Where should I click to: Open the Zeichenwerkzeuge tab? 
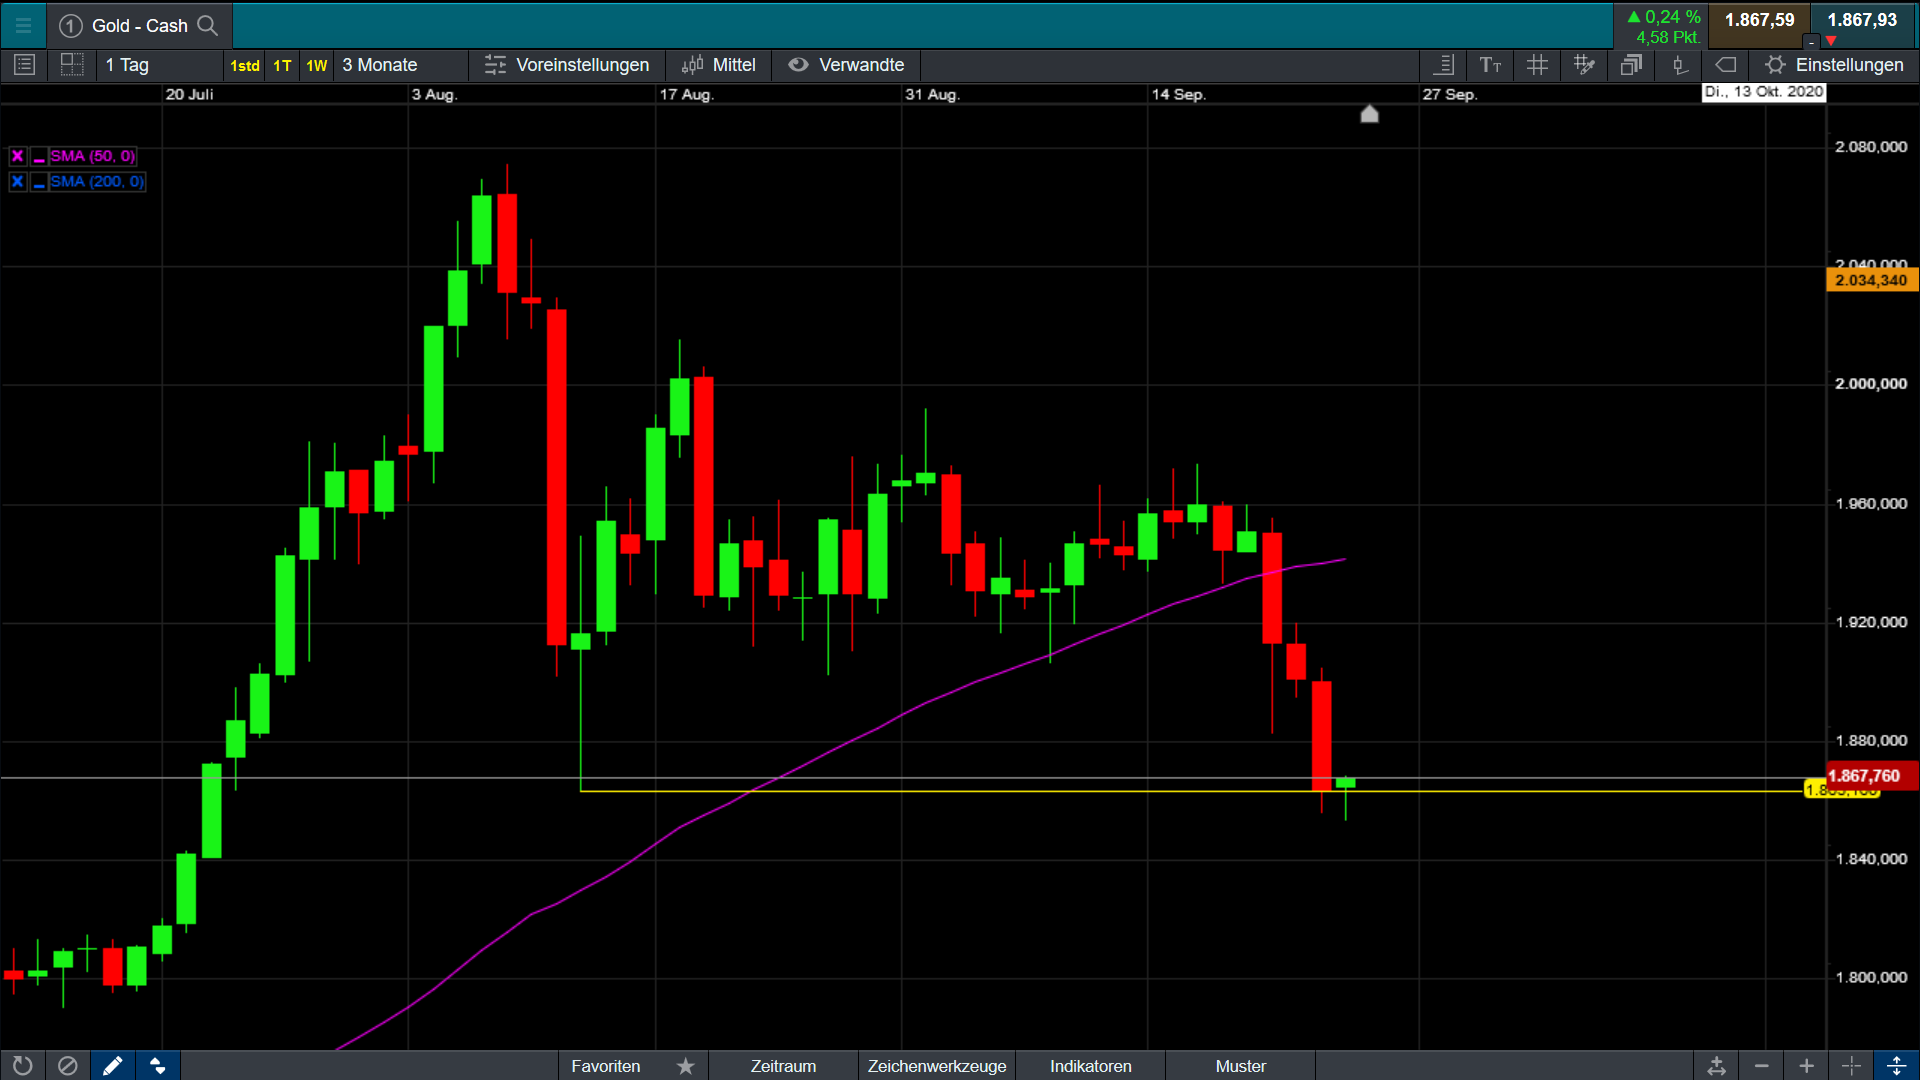tap(937, 1066)
